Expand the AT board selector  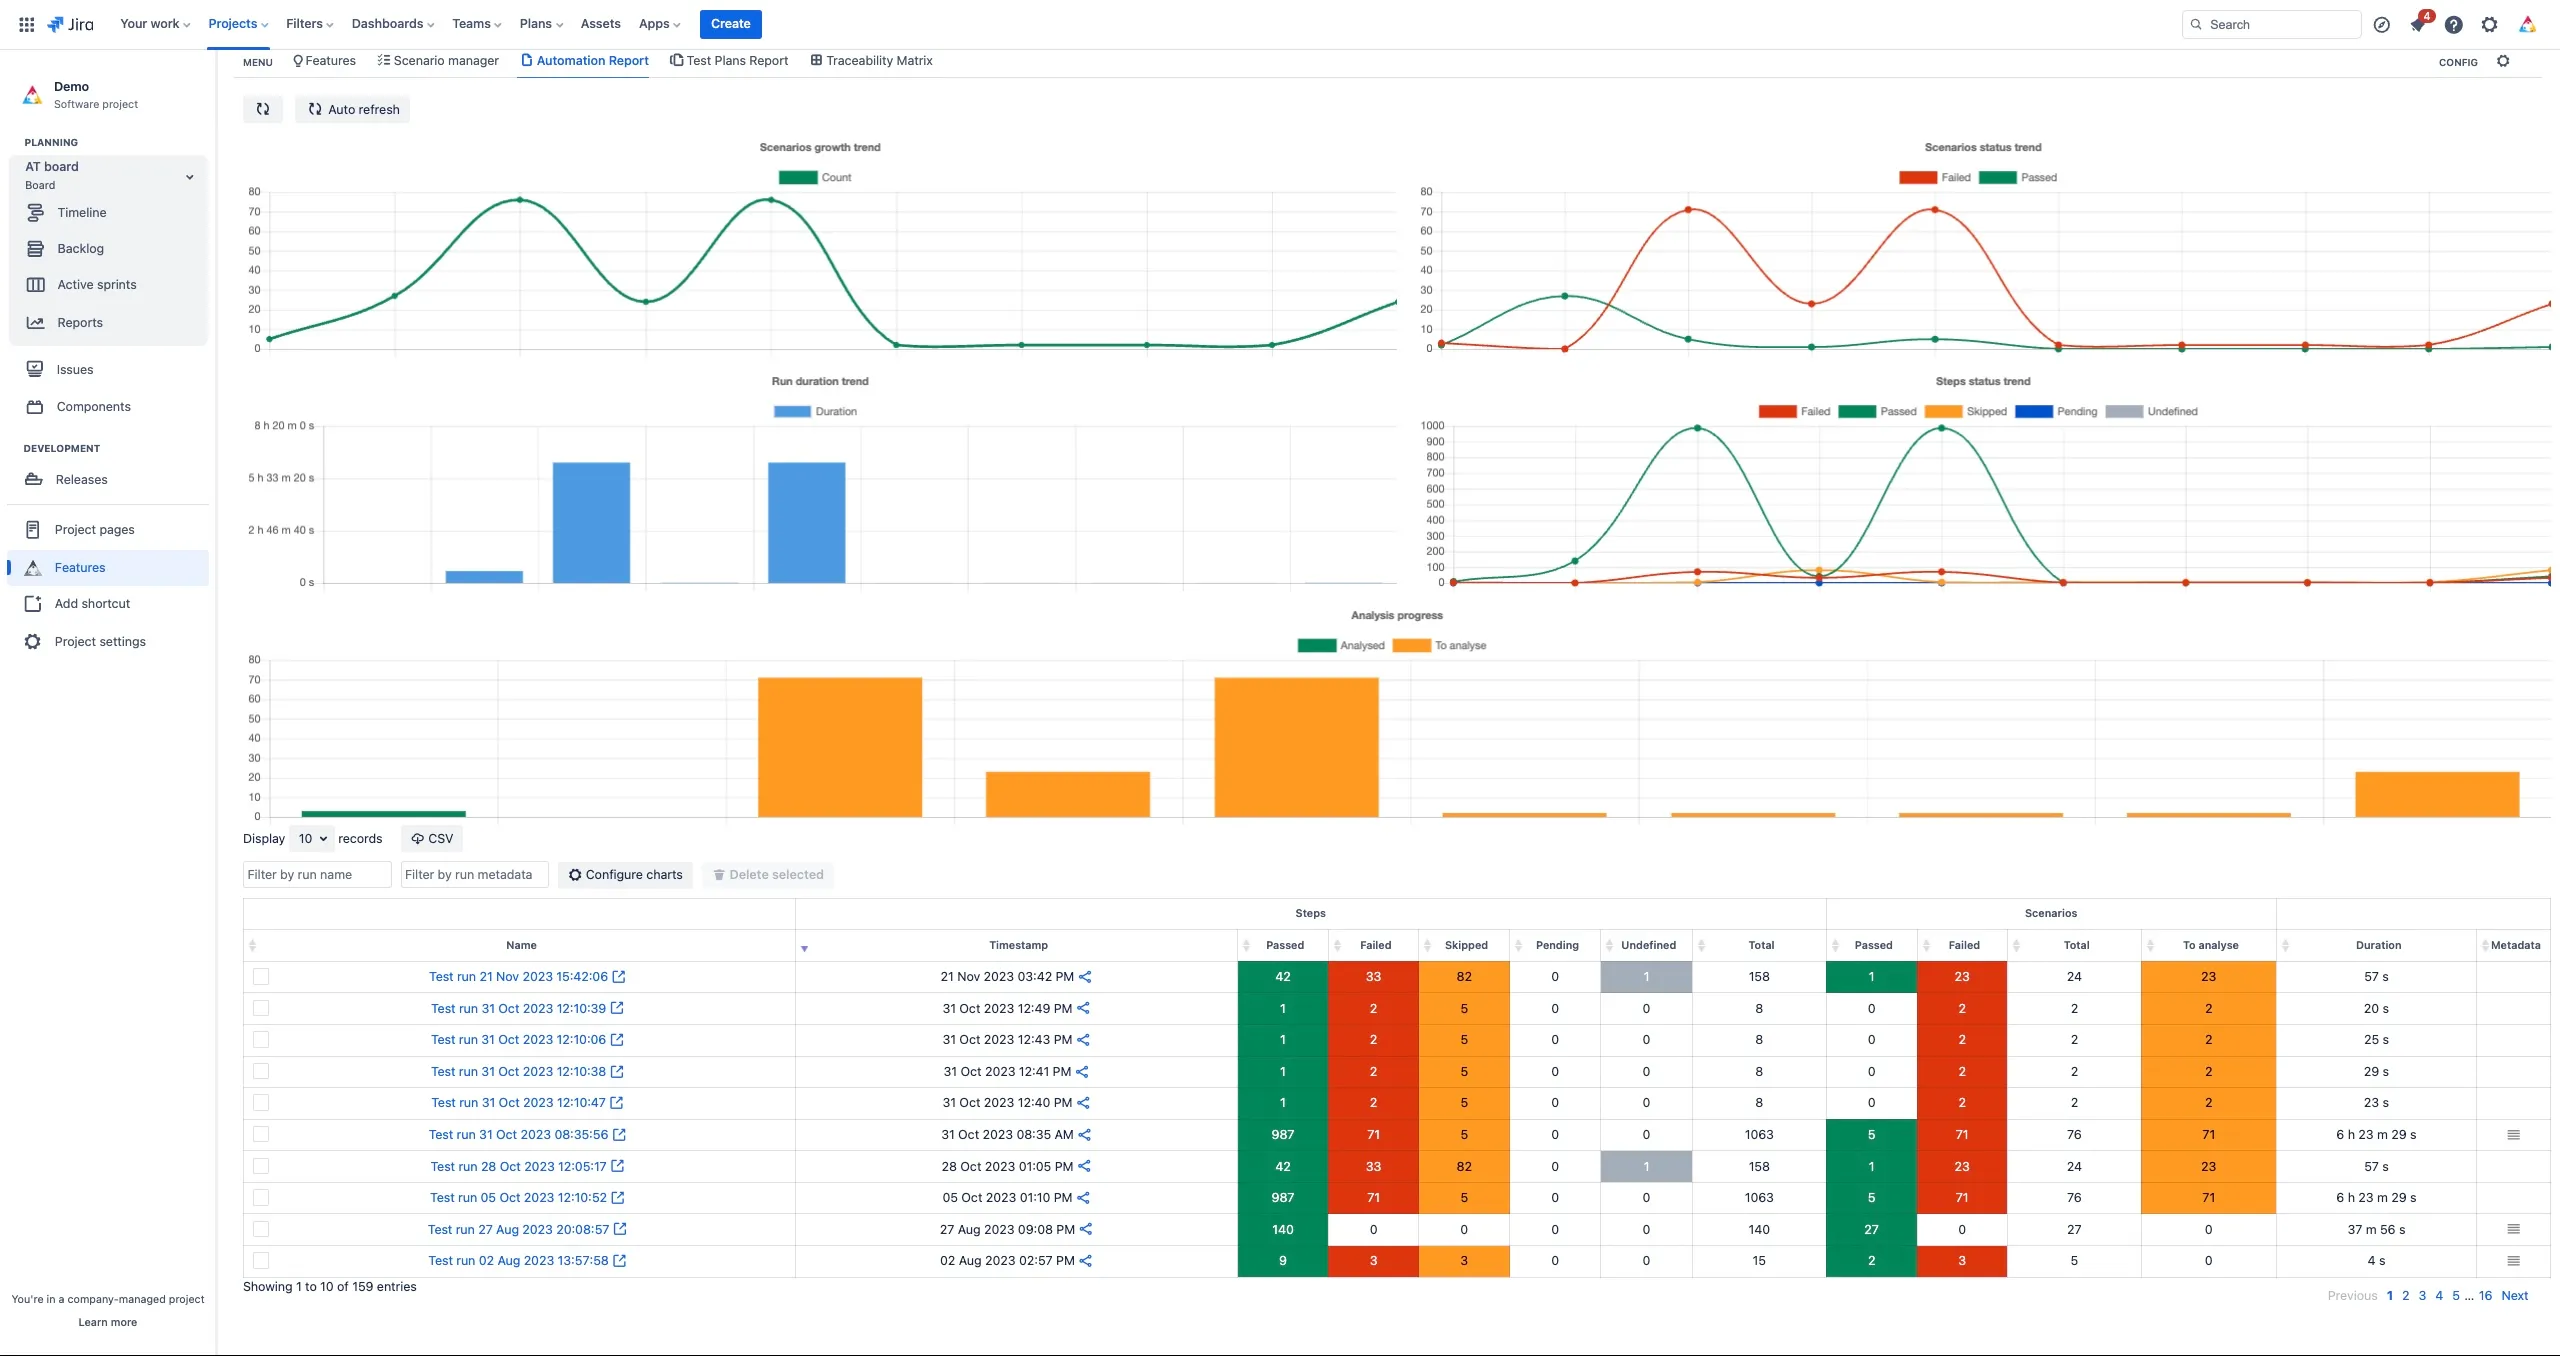click(x=108, y=175)
